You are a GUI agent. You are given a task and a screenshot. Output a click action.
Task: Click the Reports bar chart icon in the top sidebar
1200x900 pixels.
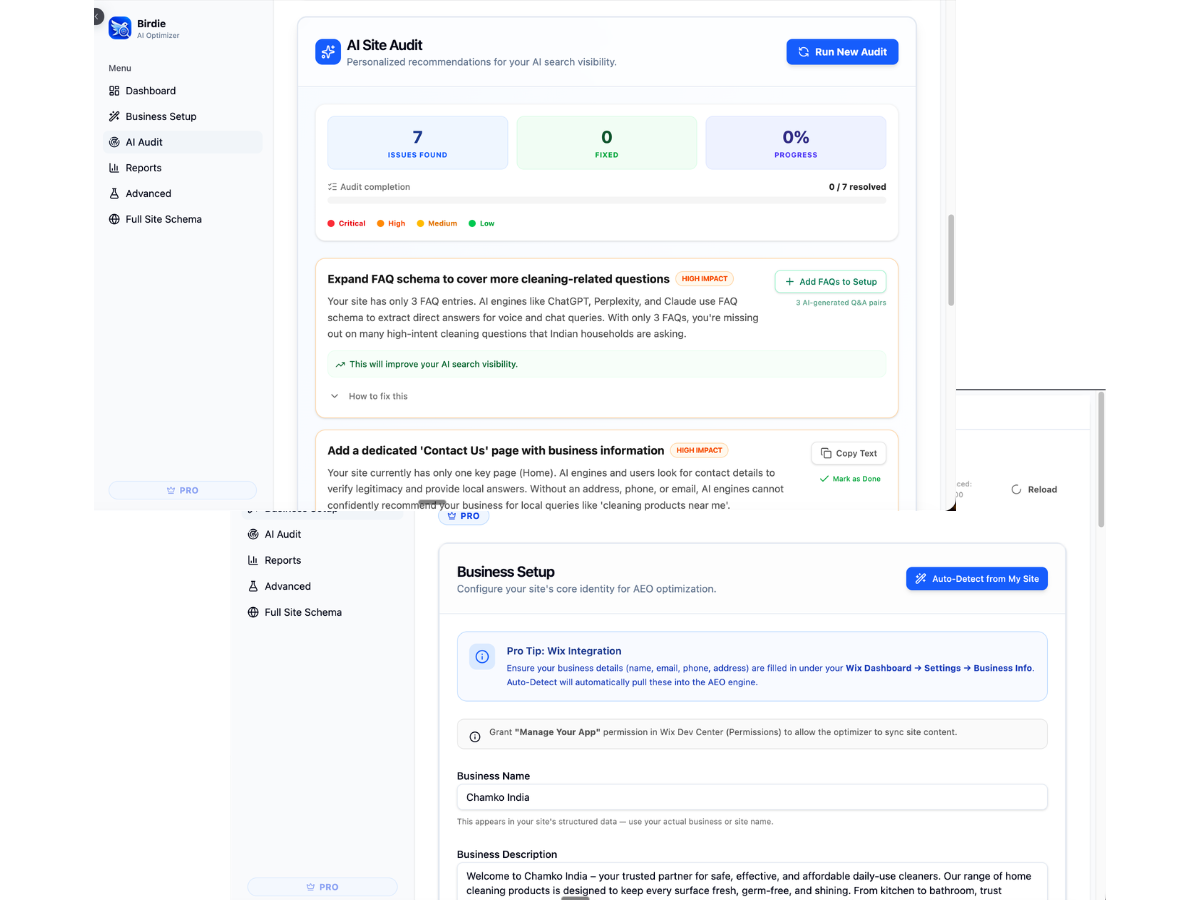pos(114,168)
